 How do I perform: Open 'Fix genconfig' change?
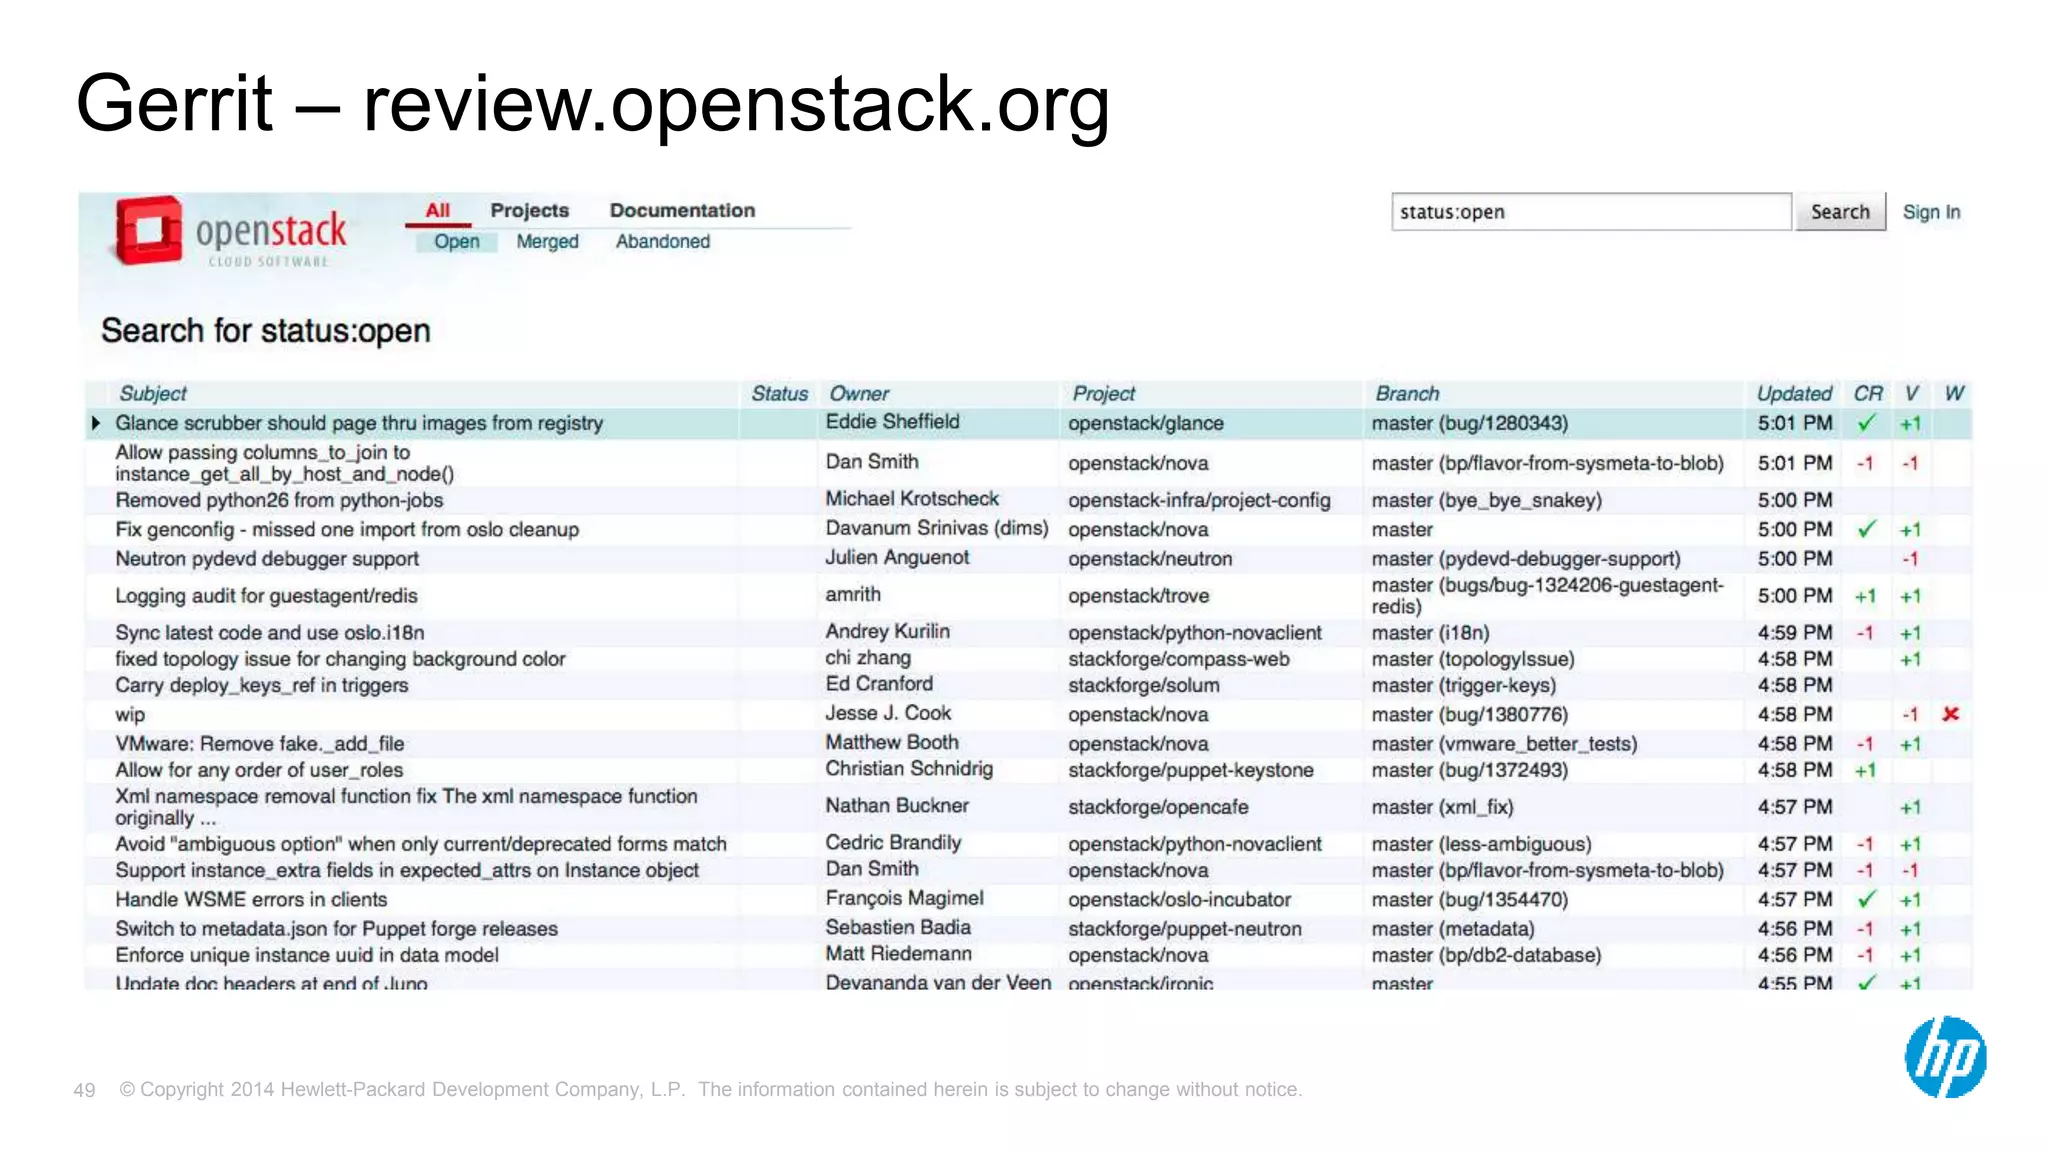coord(347,529)
